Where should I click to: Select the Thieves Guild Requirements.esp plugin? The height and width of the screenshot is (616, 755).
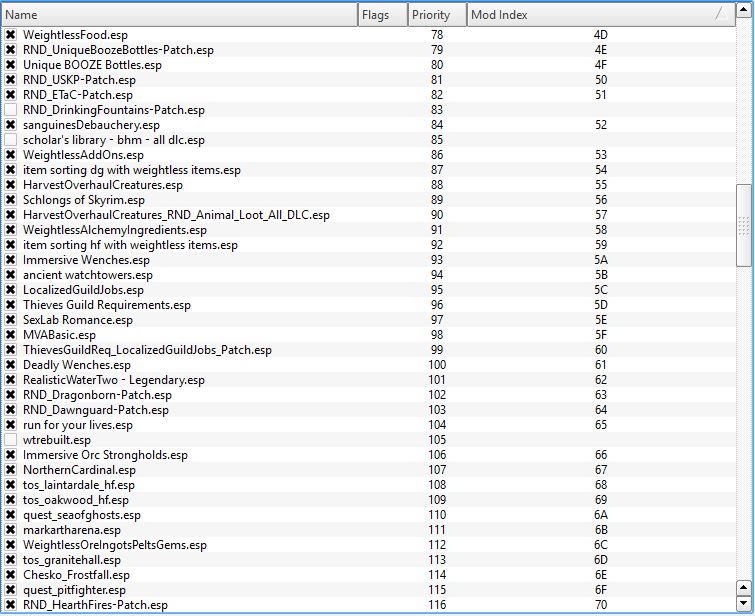[x=106, y=305]
